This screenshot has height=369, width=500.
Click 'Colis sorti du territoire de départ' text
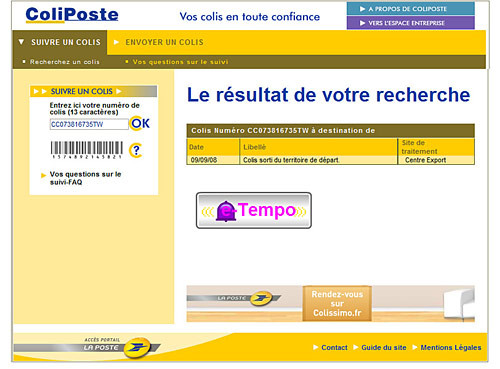coord(291,160)
